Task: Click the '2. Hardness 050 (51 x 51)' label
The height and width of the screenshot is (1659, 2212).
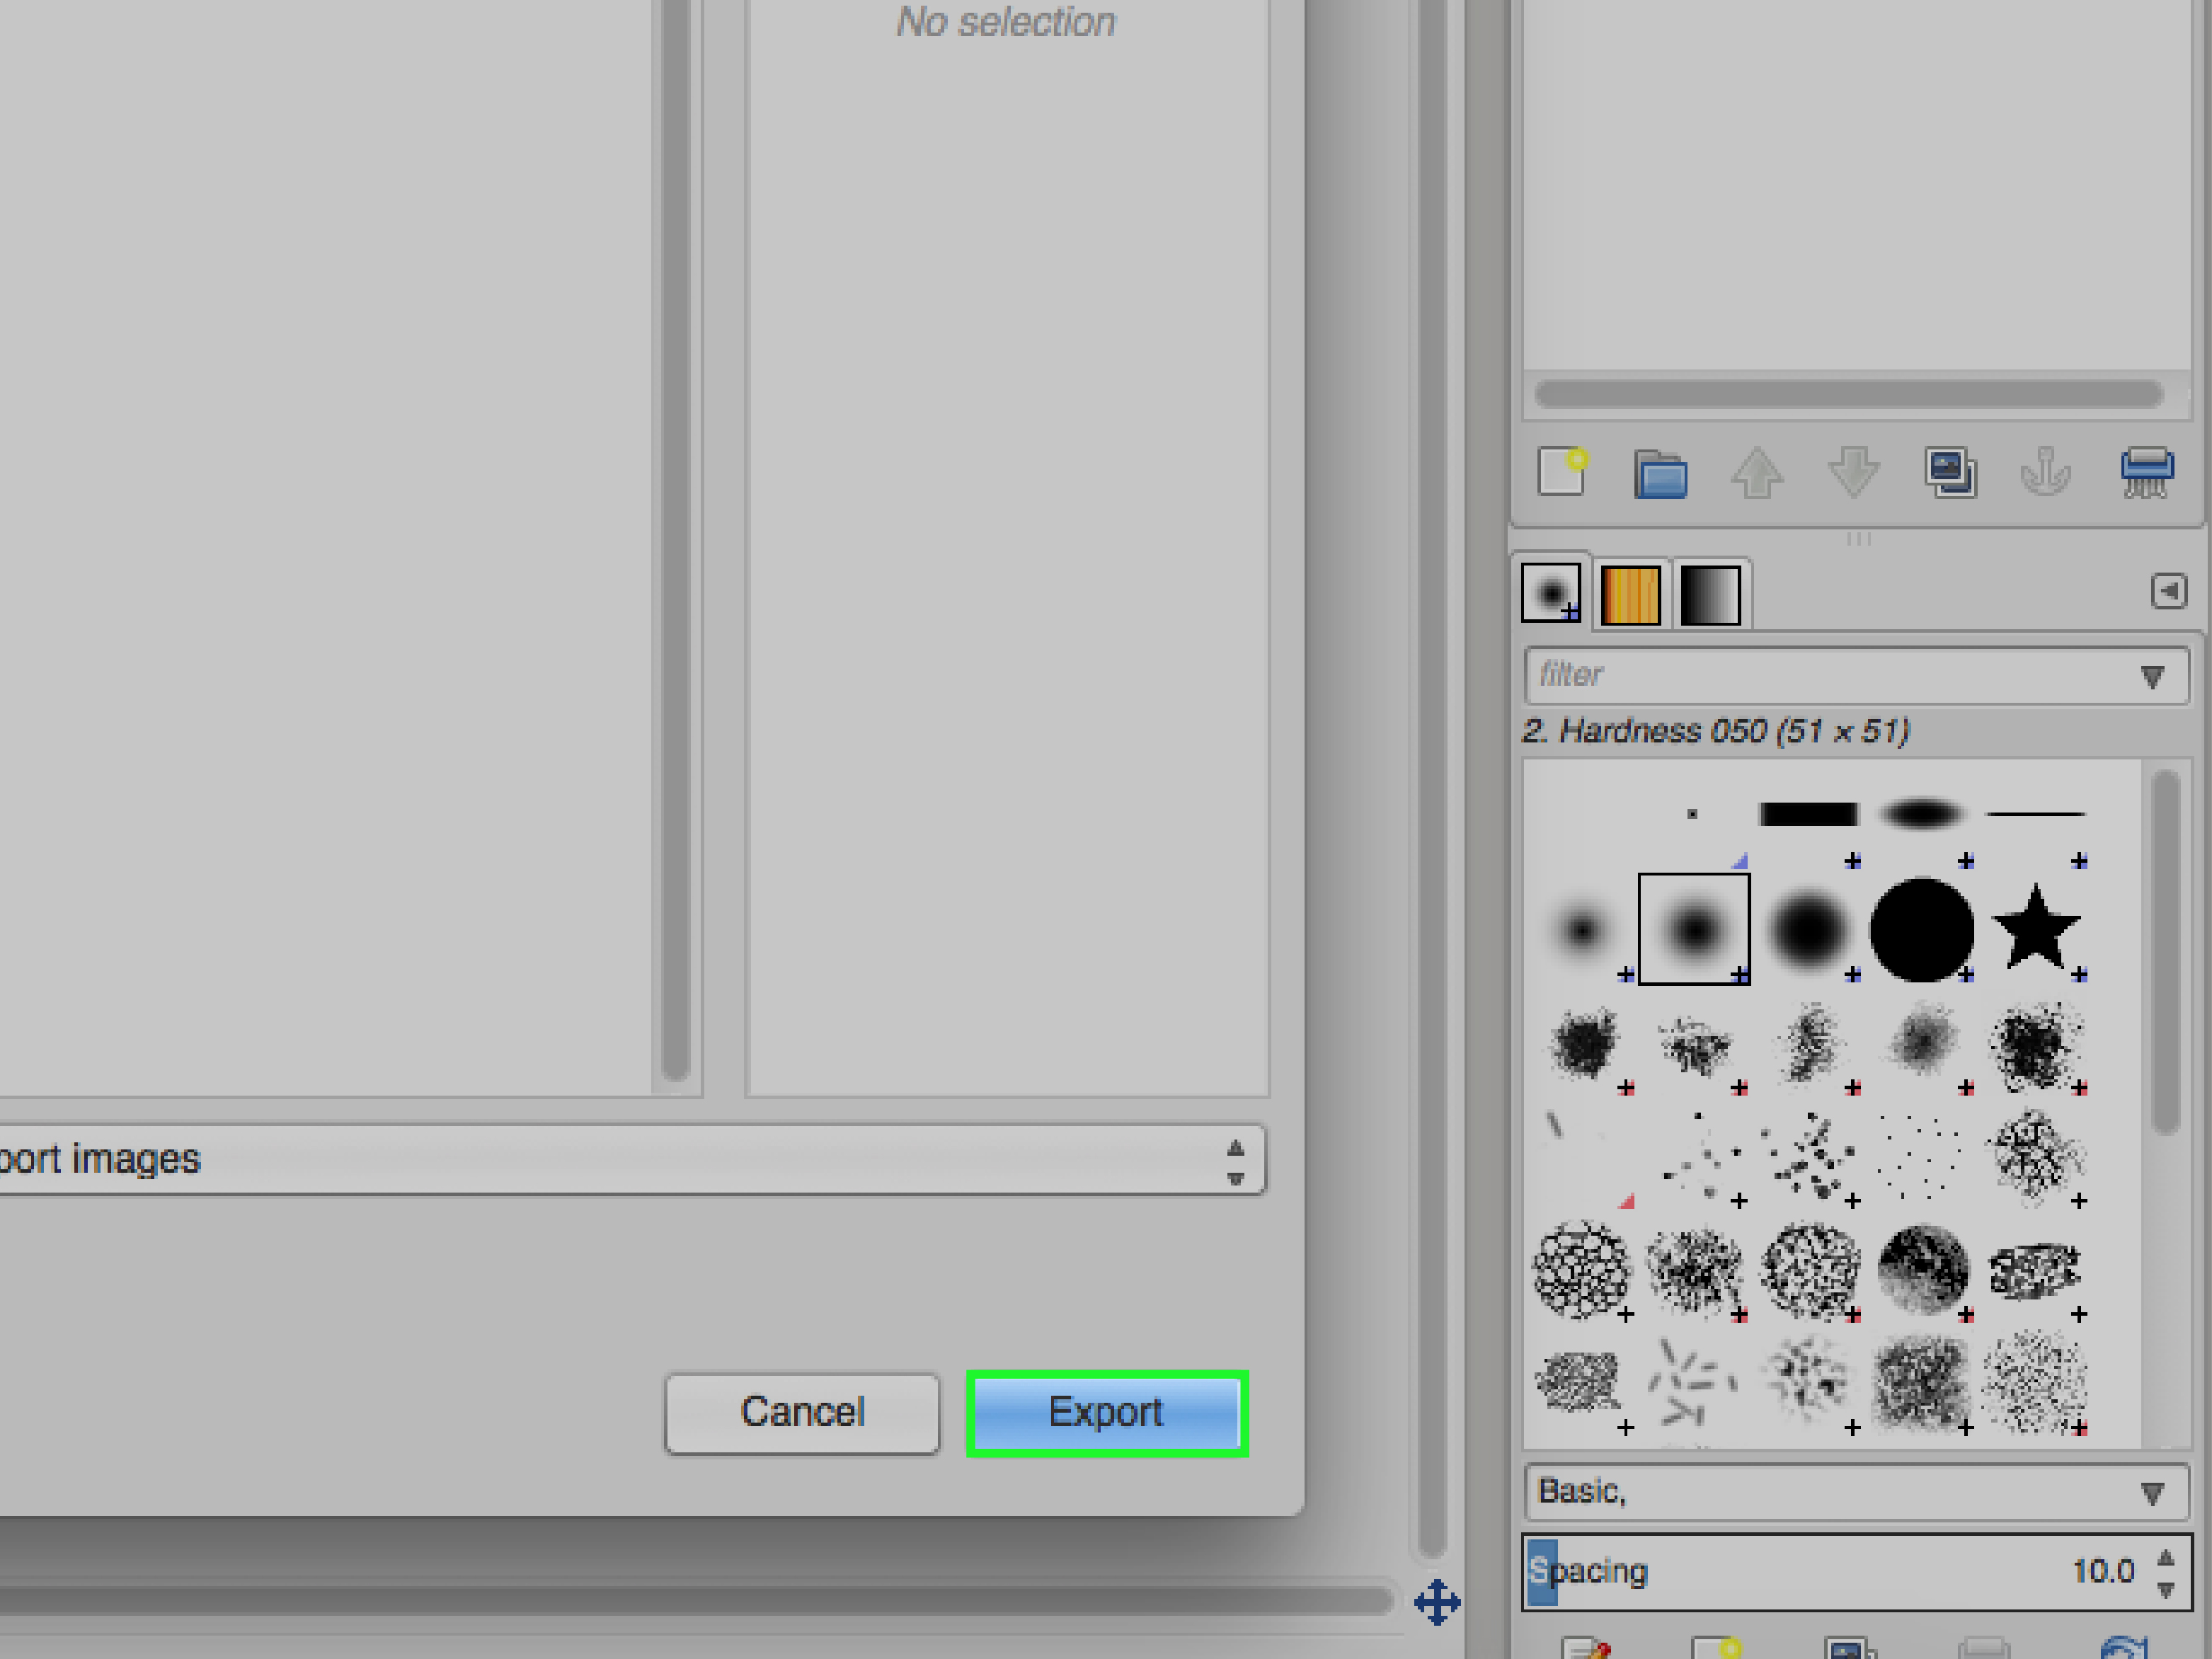Action: click(x=1715, y=731)
